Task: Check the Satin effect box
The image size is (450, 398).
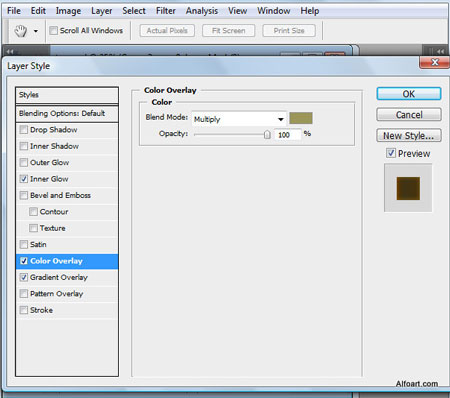Action: click(24, 244)
